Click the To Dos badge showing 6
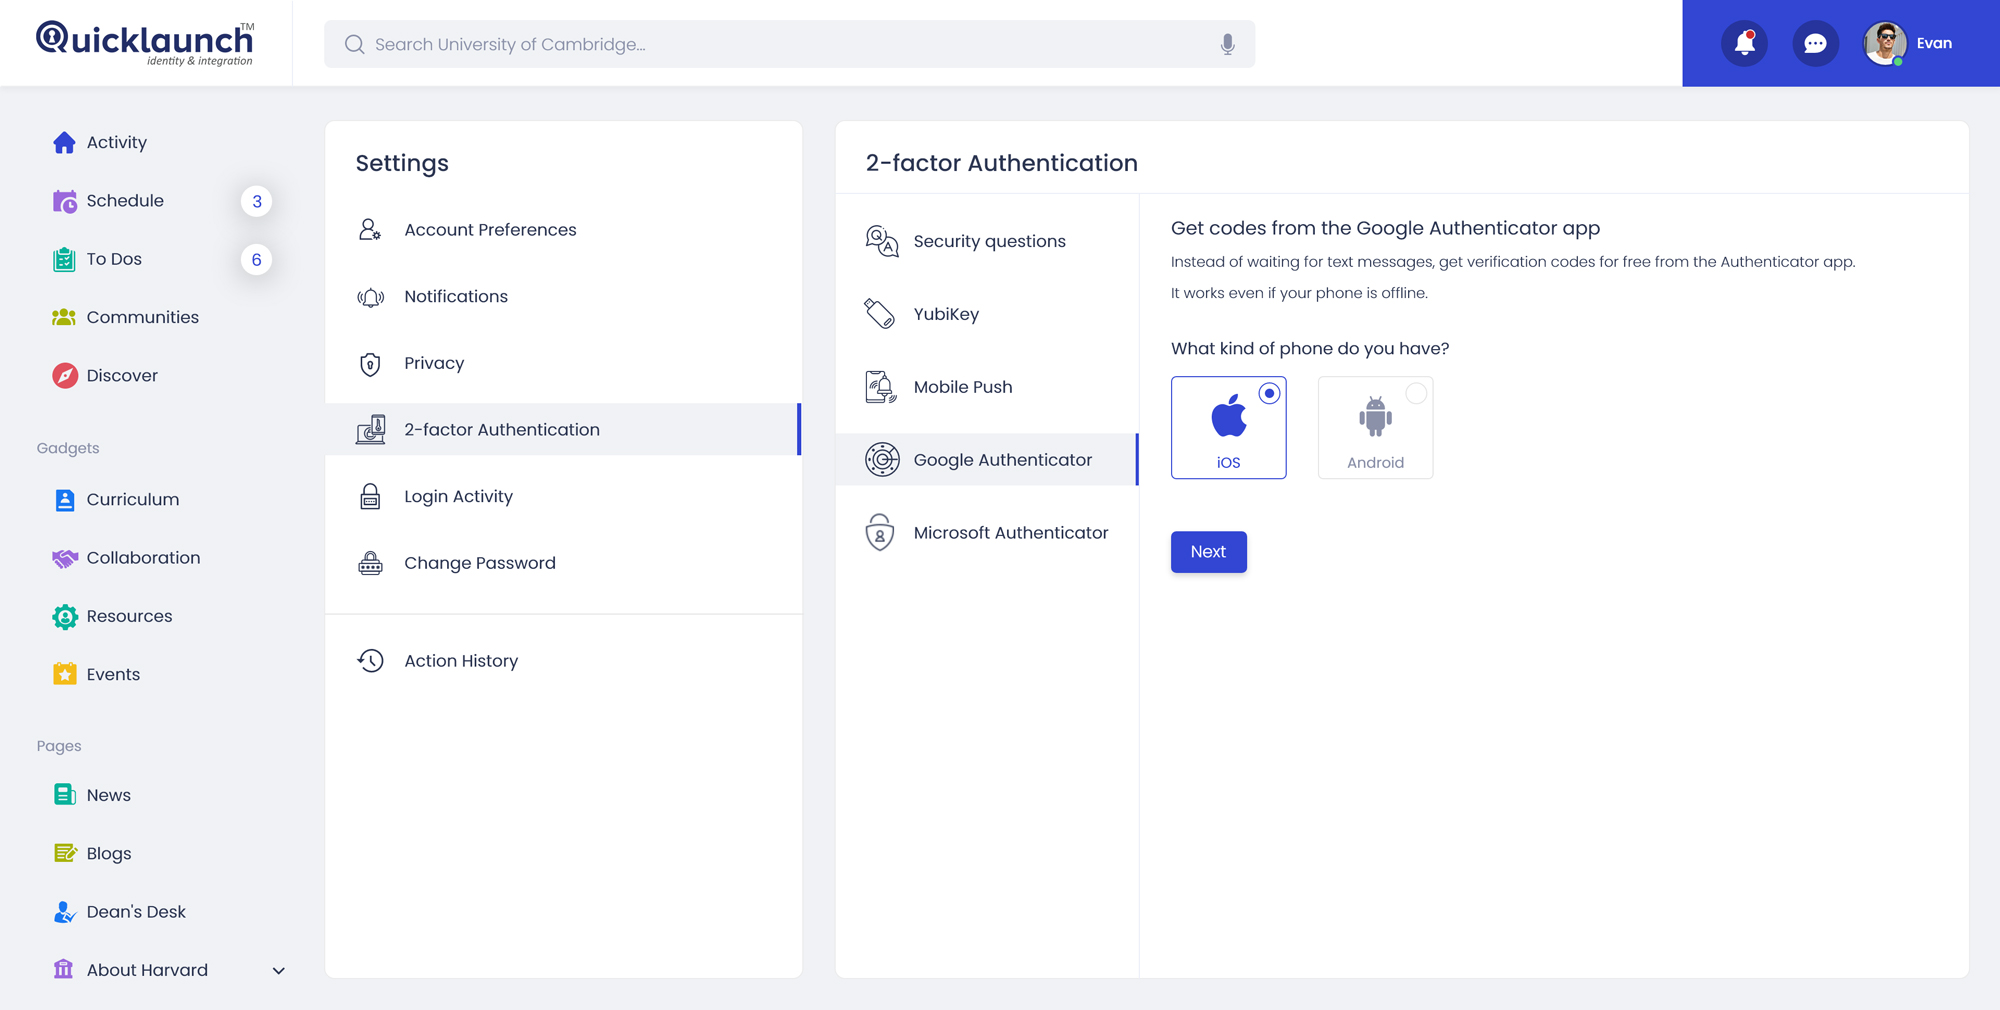This screenshot has width=2000, height=1010. tap(257, 259)
